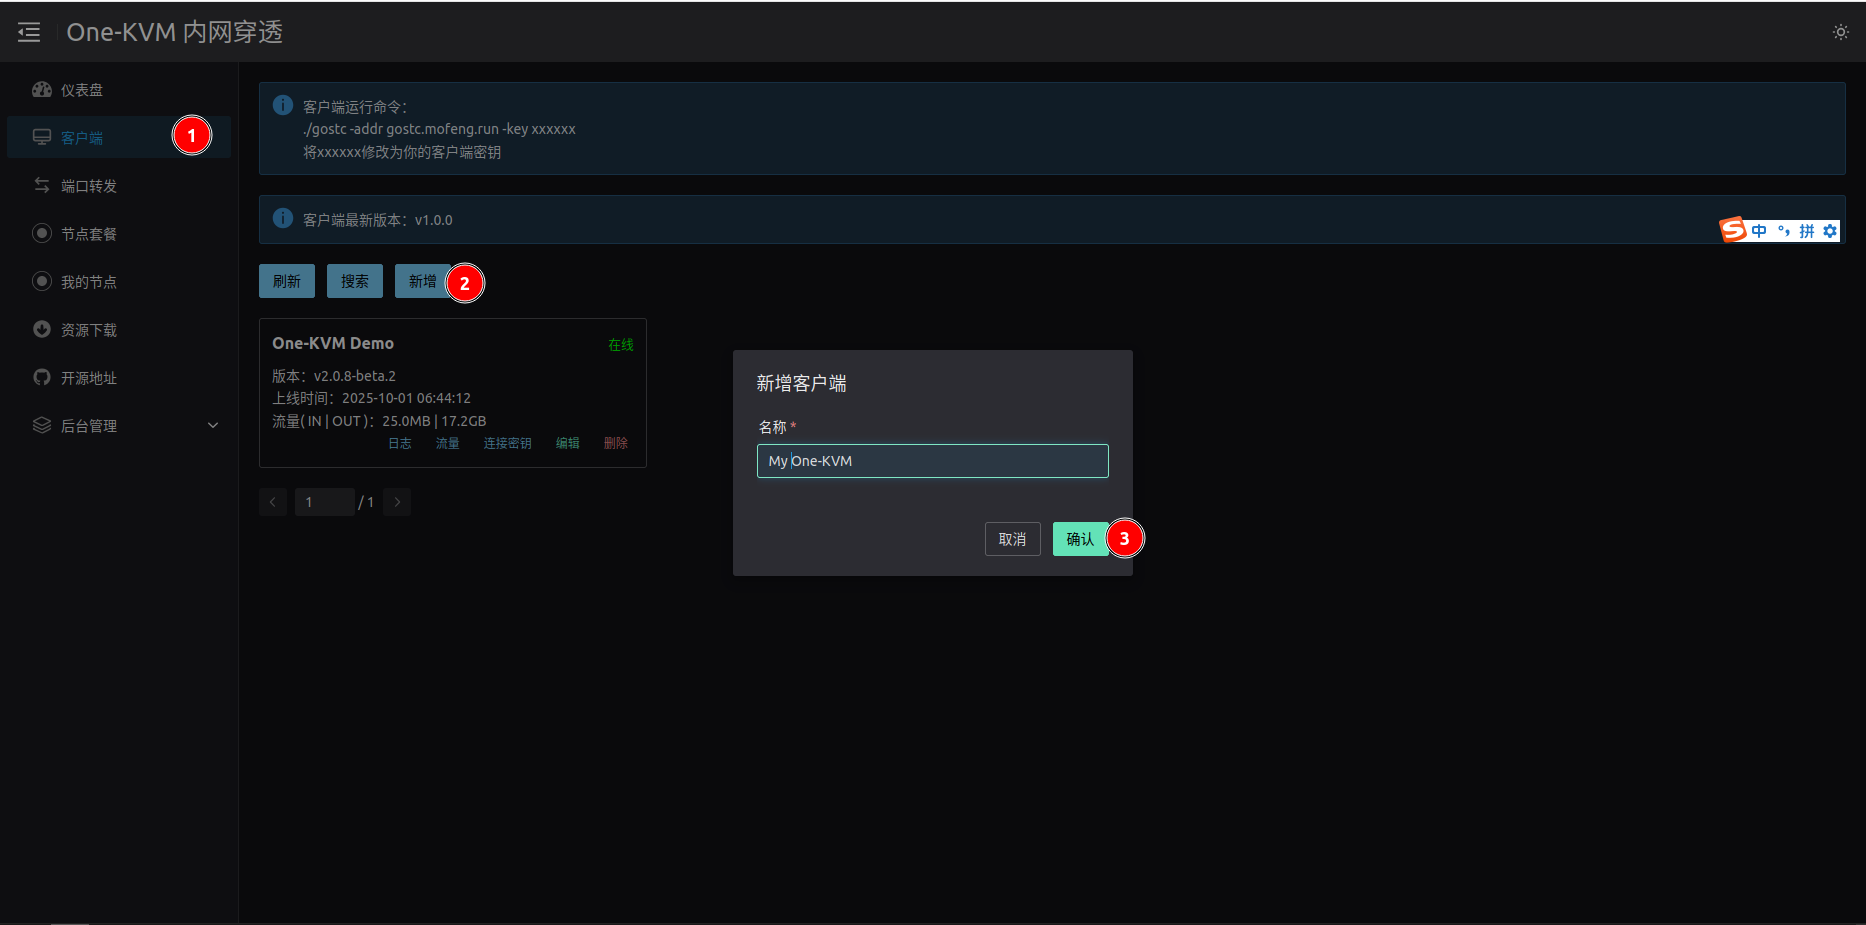Click the client monitor icon in sidebar
Viewport: 1866px width, 925px height.
click(x=42, y=138)
